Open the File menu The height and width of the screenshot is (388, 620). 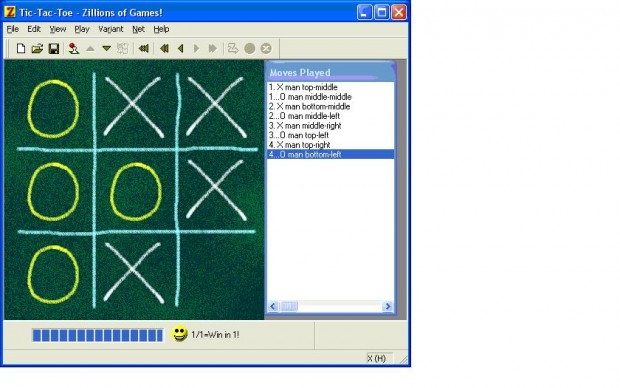(x=12, y=29)
